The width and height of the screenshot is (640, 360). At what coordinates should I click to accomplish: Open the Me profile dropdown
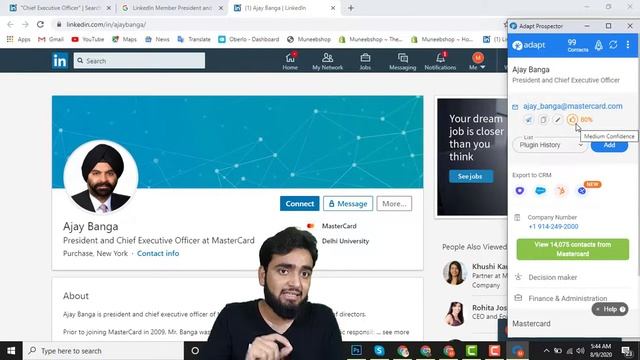pyautogui.click(x=477, y=61)
